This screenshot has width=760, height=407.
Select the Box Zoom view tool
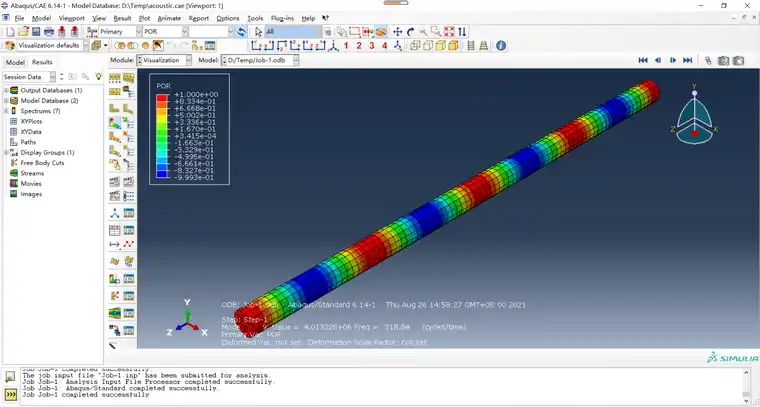point(436,32)
